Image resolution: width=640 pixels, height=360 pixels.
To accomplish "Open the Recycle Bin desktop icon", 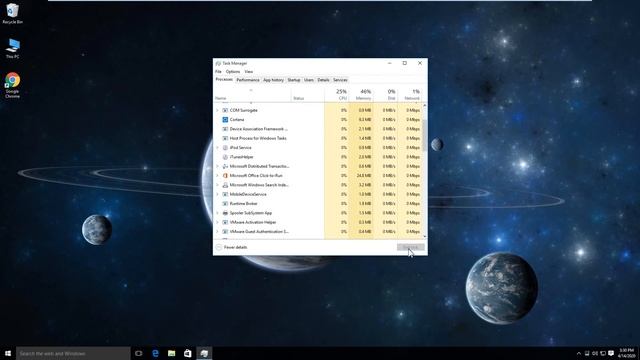I will [12, 13].
